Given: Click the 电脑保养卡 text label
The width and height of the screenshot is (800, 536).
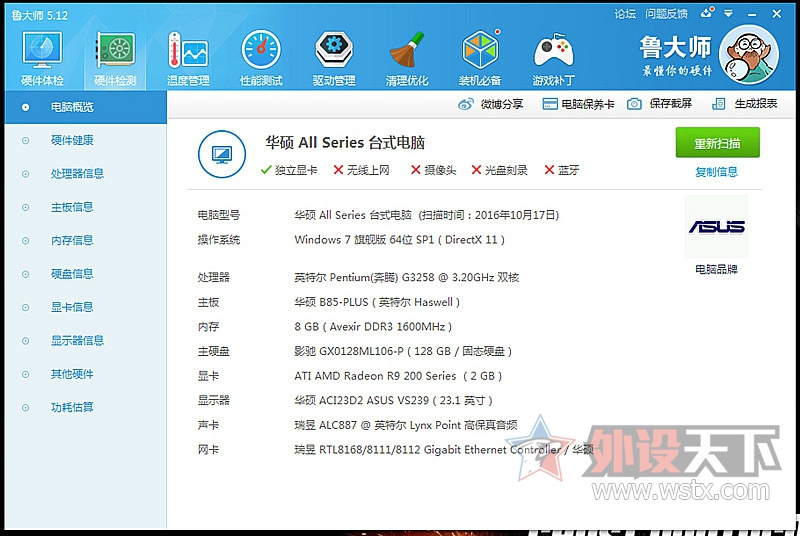Looking at the screenshot, I should [x=587, y=104].
